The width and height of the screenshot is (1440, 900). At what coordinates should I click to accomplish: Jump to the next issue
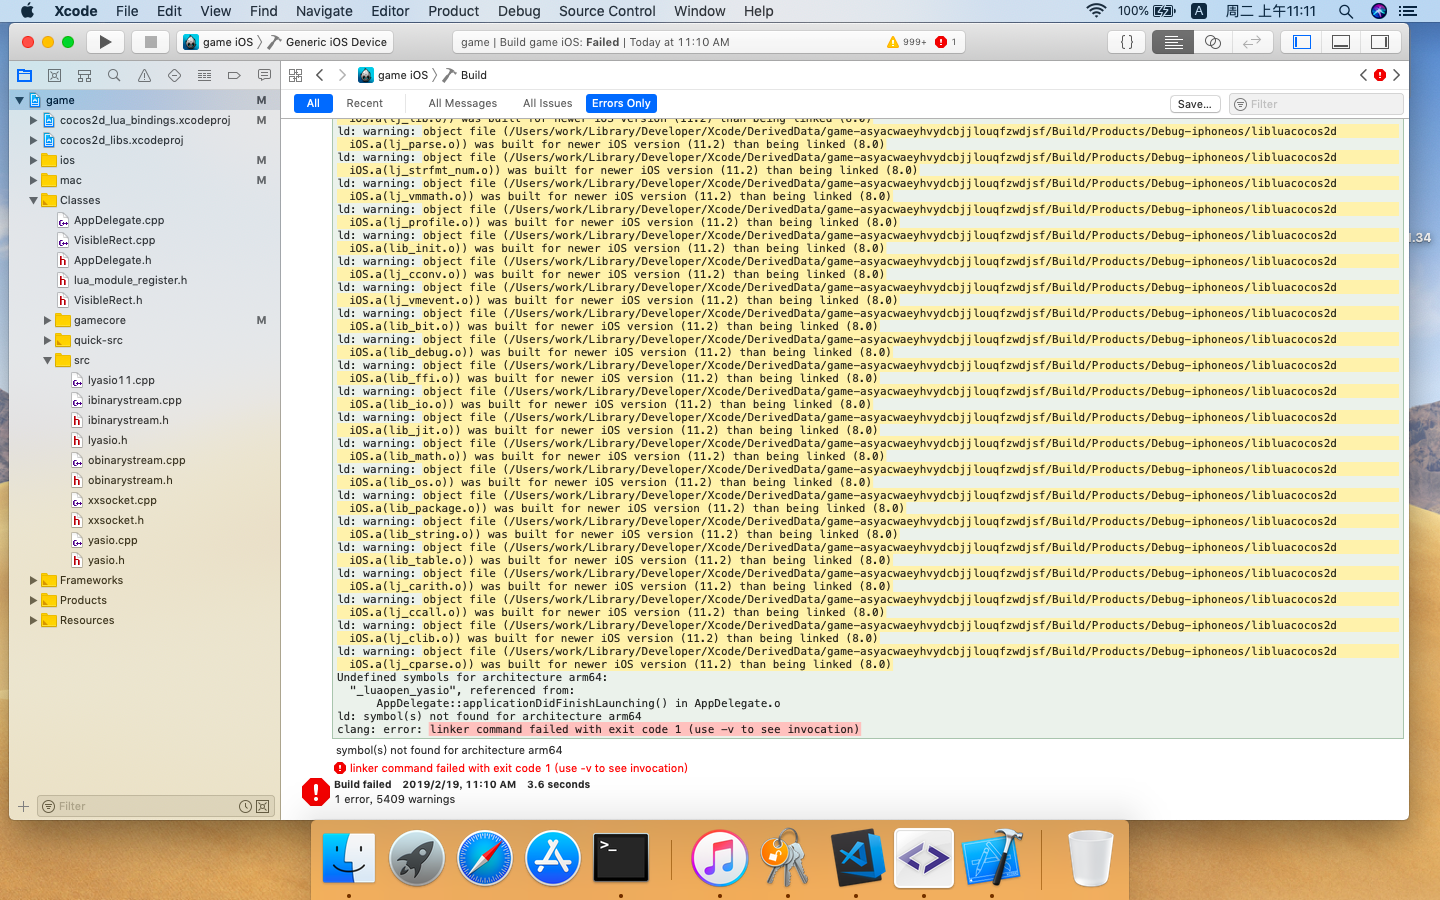click(x=1397, y=75)
